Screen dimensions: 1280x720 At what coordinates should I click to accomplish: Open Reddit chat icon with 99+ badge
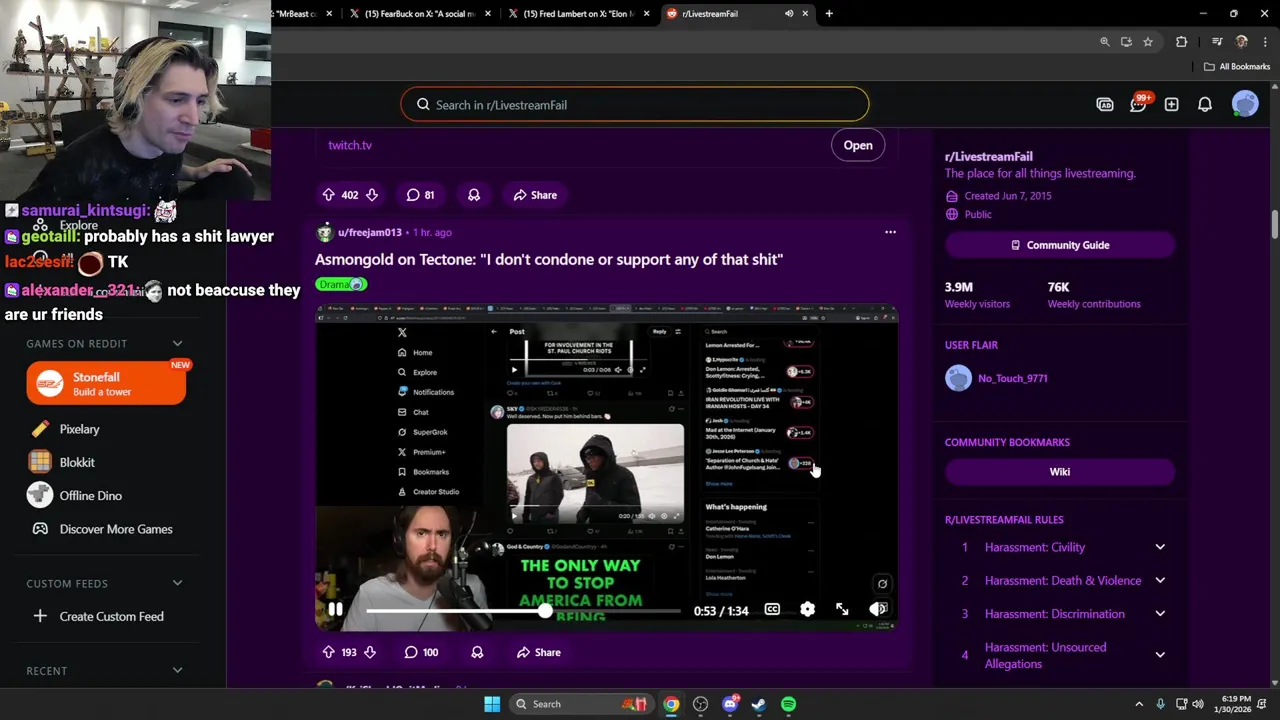1139,104
